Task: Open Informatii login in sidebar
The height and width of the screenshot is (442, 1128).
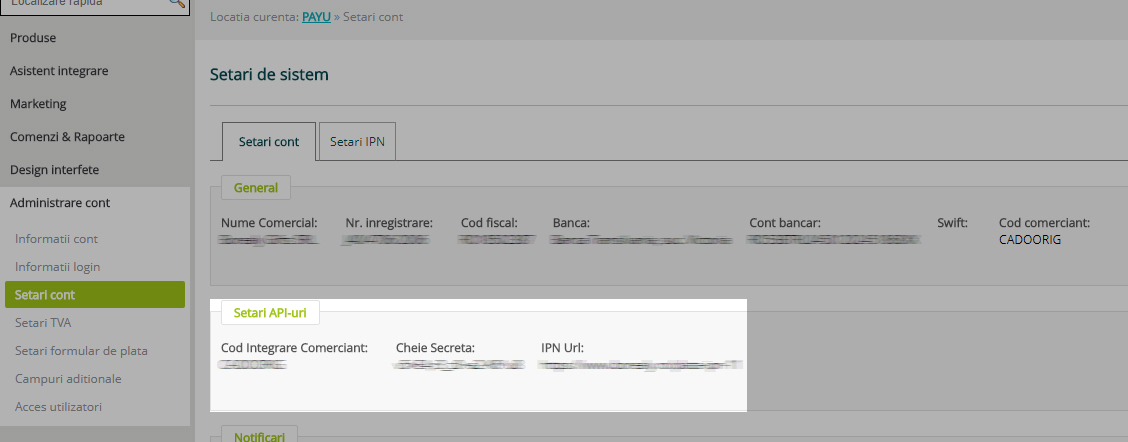Action: 57,267
